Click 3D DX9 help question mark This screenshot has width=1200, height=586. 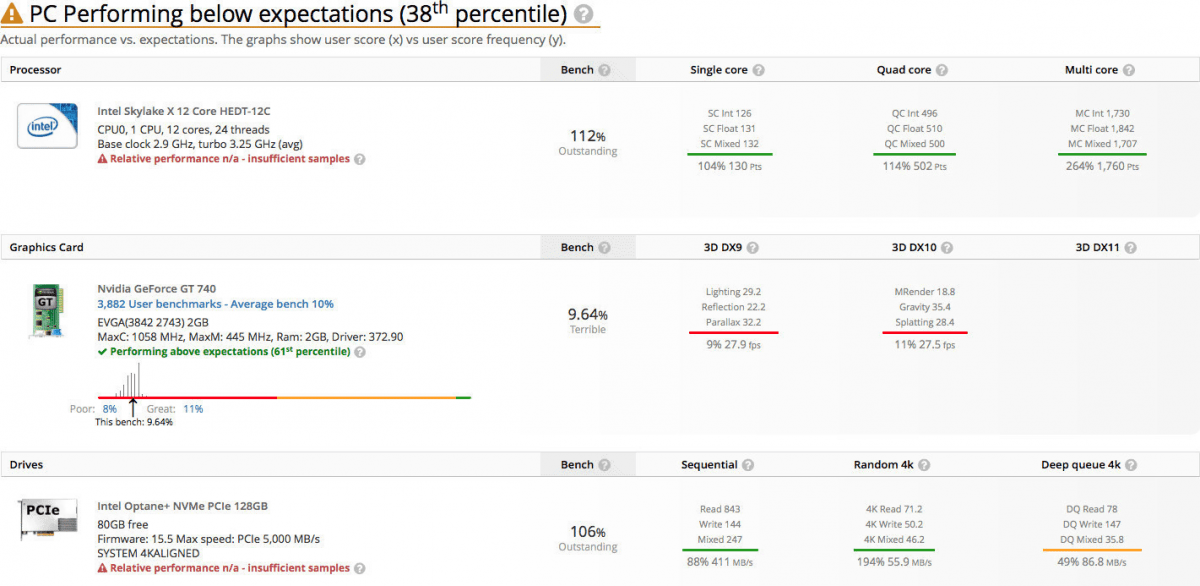(752, 248)
